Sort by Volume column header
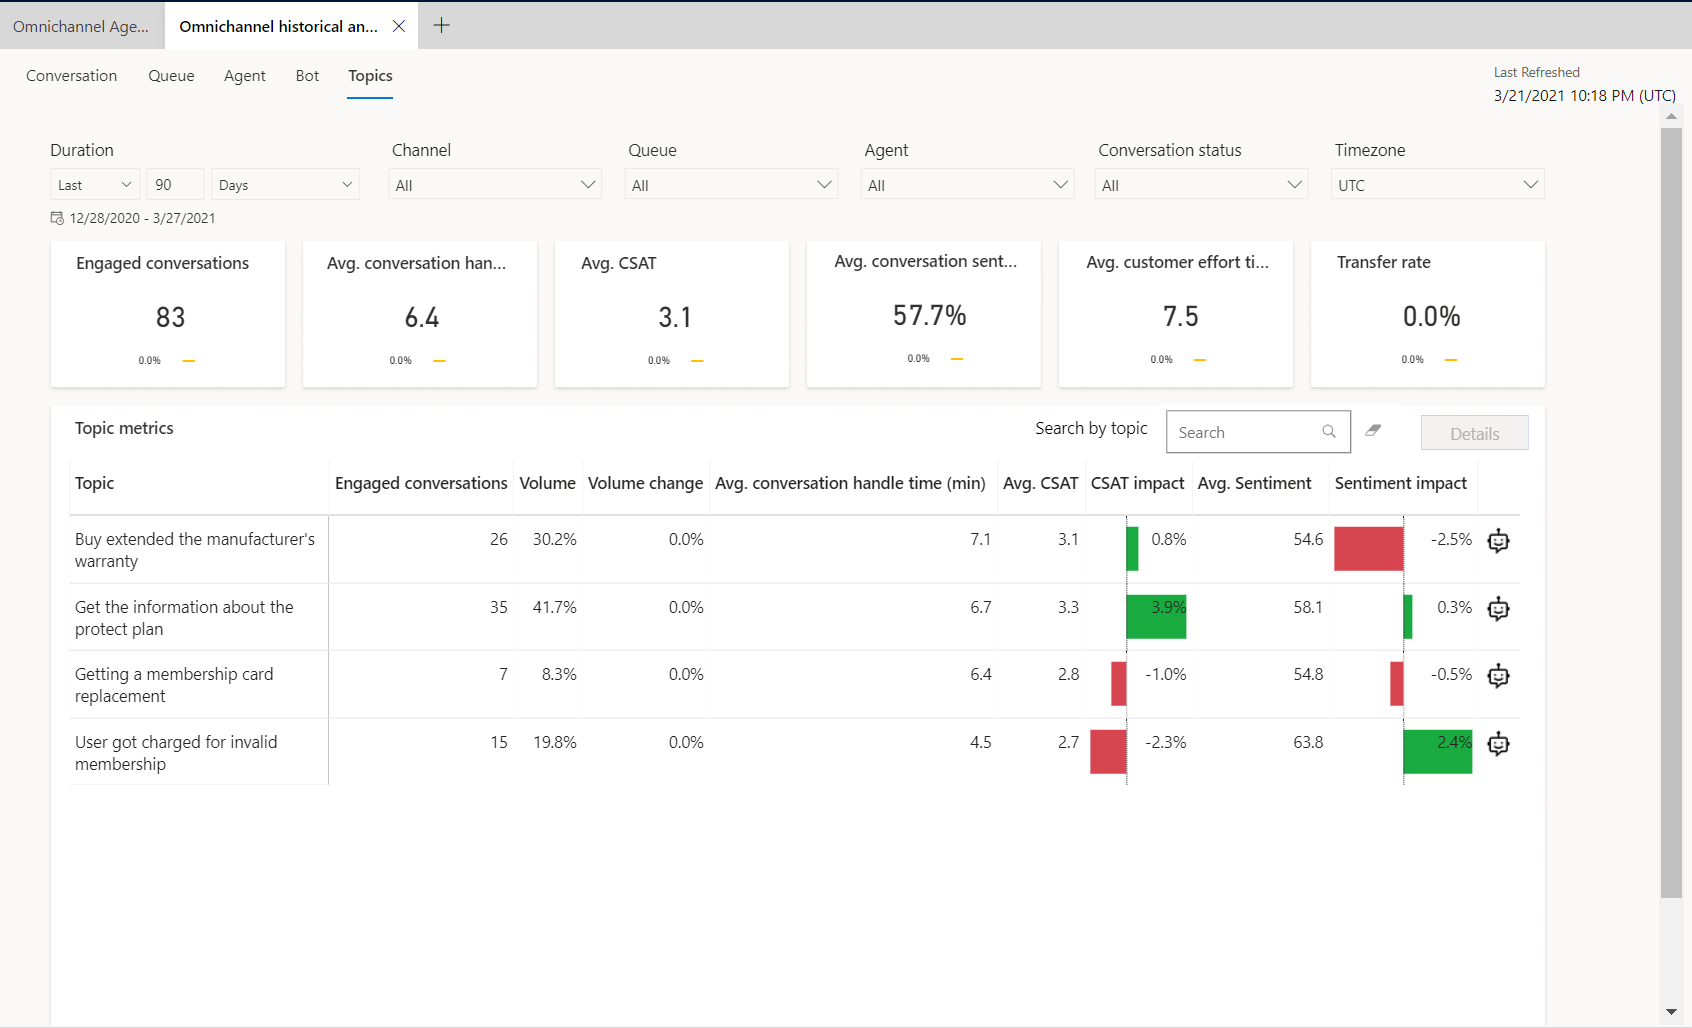Screen dimensions: 1692x1028 [x=547, y=483]
